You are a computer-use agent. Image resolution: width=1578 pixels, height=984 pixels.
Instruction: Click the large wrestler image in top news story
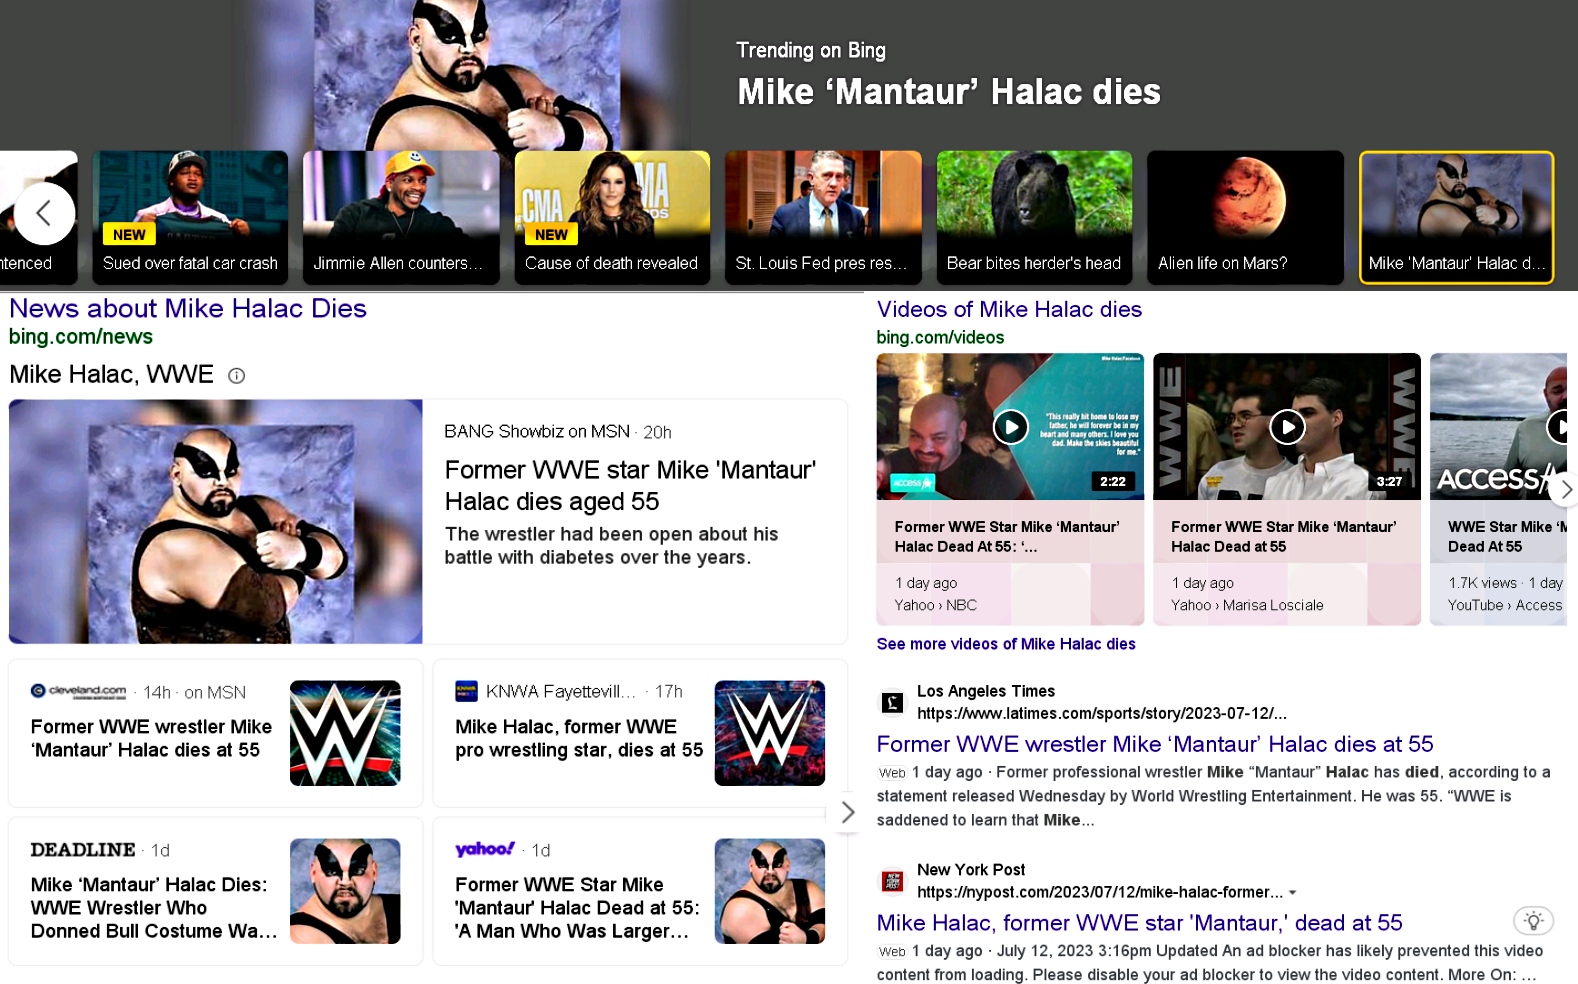(x=216, y=521)
